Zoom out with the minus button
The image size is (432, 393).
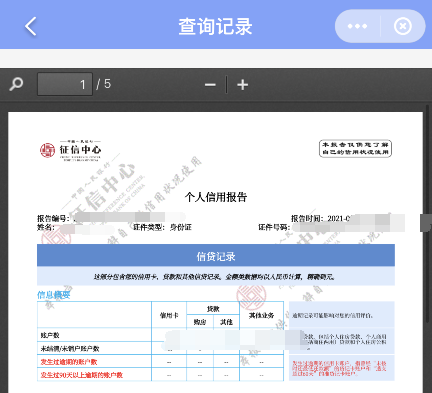(x=210, y=85)
